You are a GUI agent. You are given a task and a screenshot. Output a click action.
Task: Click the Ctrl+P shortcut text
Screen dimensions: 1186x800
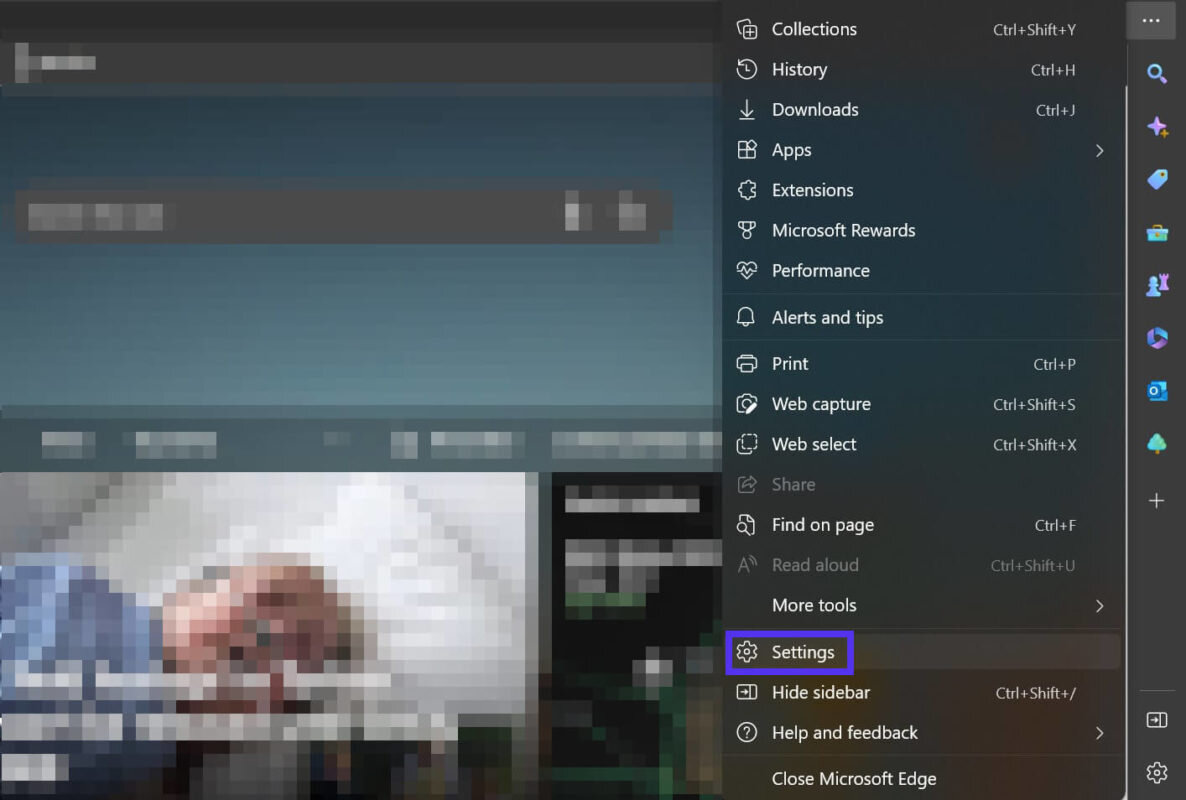coord(1054,364)
